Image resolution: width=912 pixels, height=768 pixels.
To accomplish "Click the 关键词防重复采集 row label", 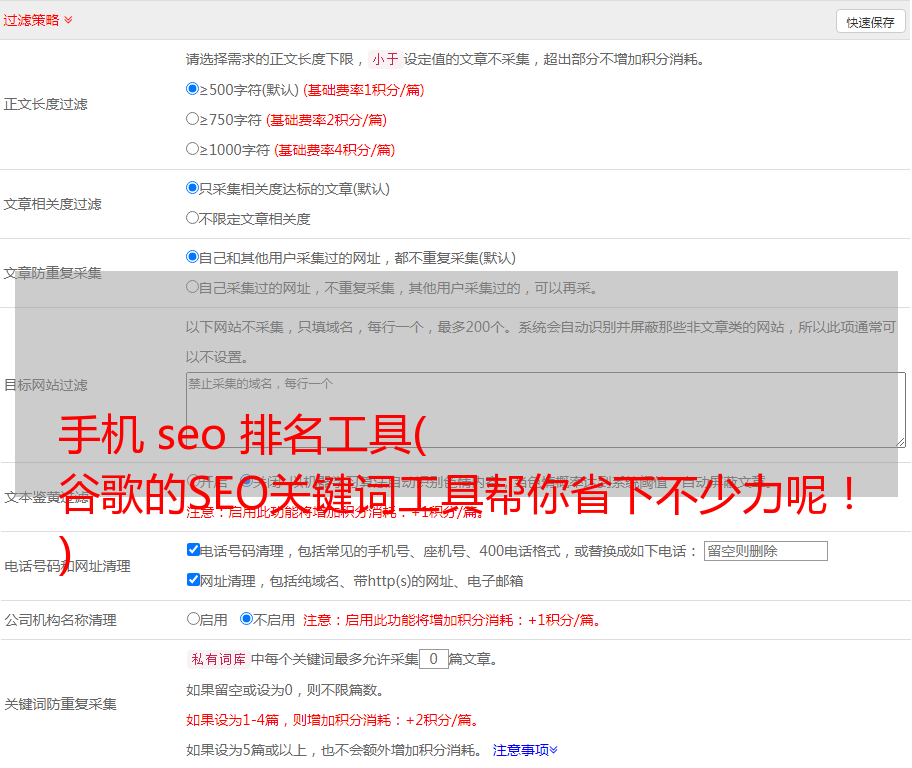I will click(60, 704).
